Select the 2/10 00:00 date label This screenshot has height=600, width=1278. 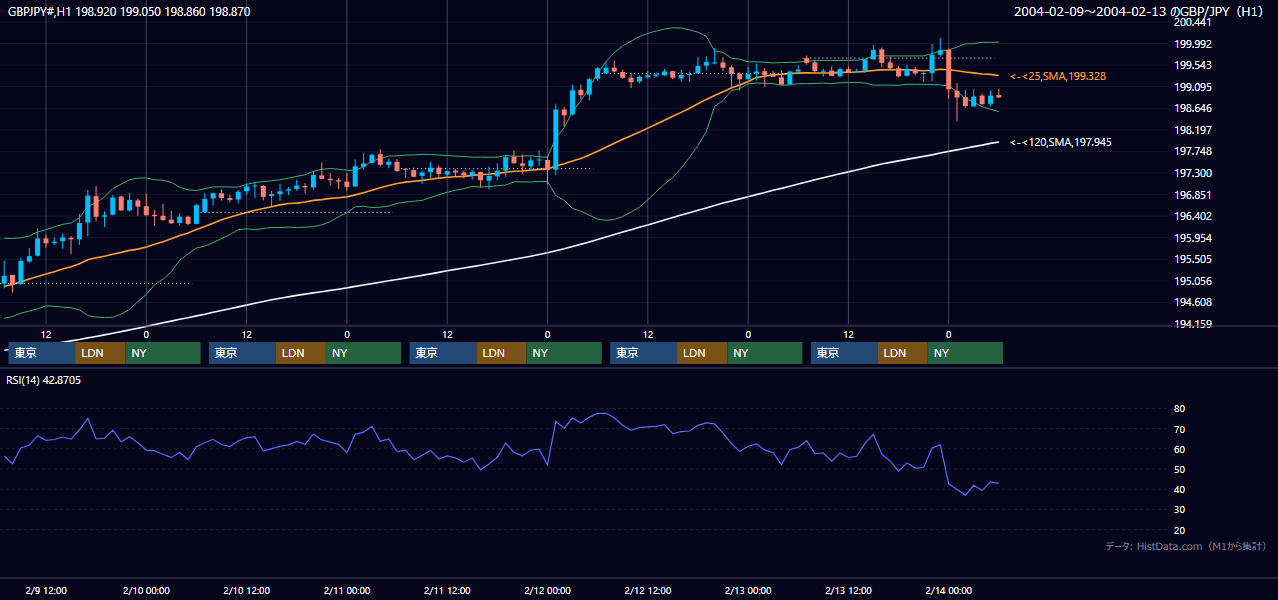coord(145,590)
